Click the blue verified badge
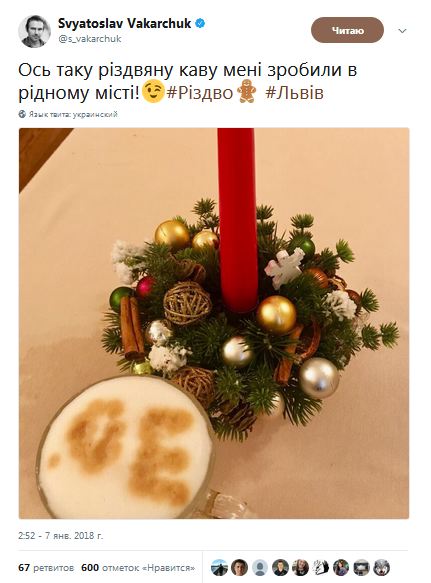 [200, 23]
